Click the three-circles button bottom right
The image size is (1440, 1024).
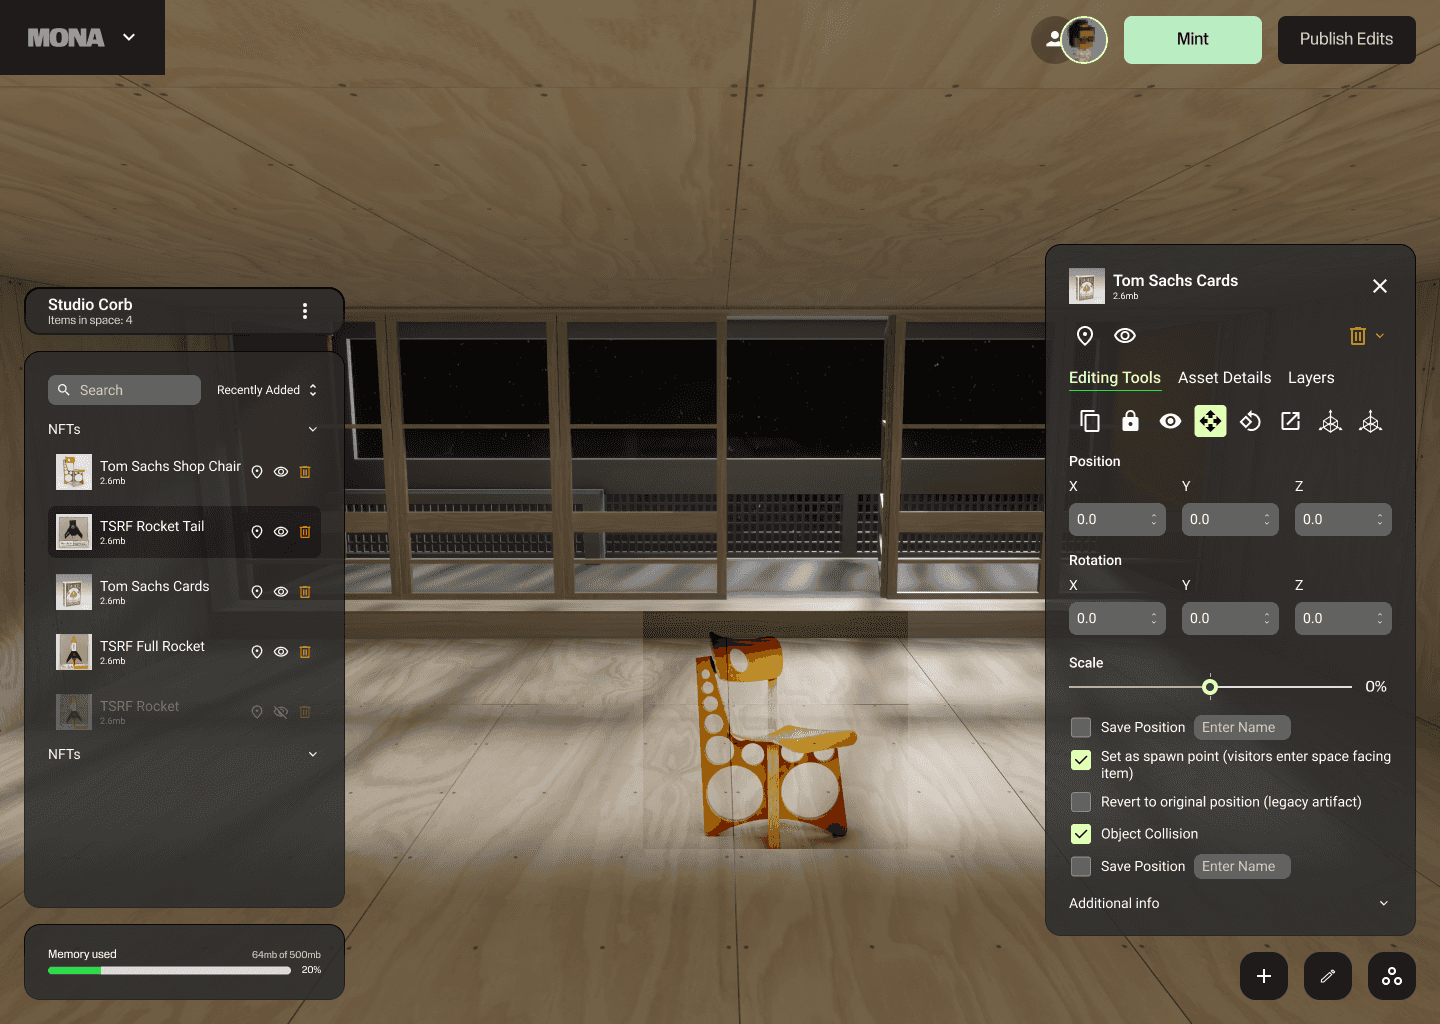coord(1392,976)
